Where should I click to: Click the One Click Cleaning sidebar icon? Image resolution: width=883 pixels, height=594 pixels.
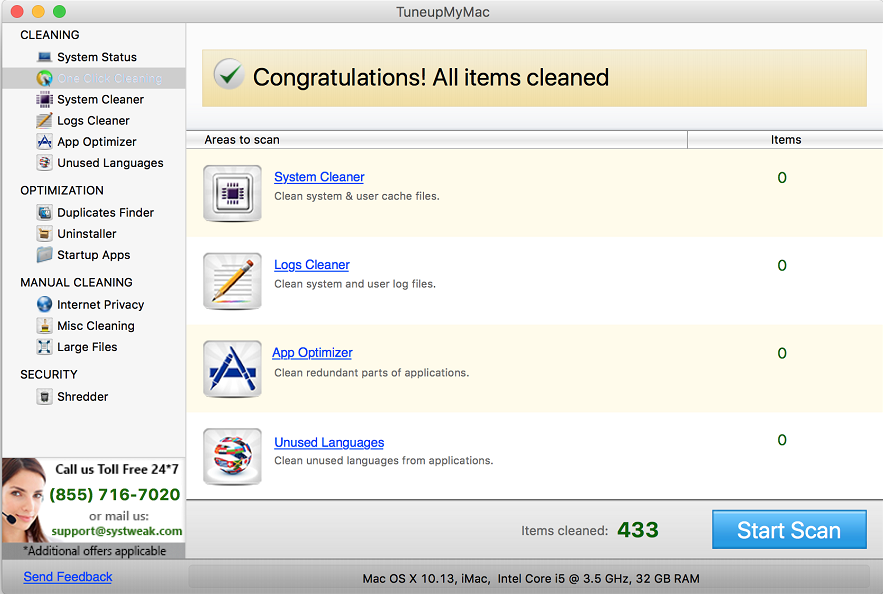pos(44,78)
